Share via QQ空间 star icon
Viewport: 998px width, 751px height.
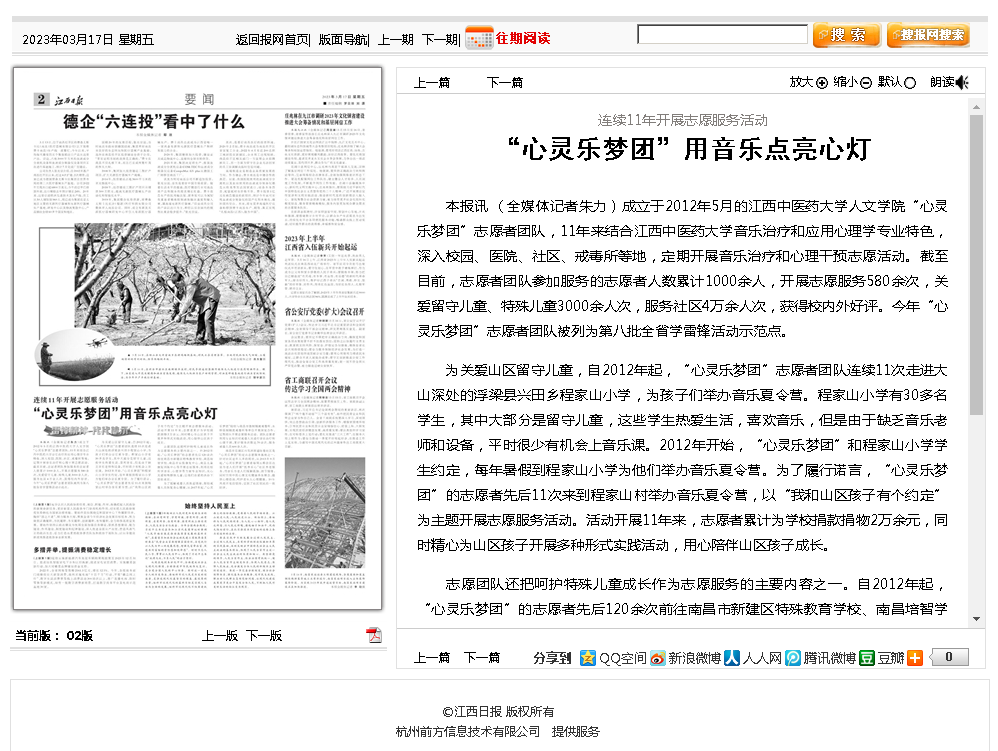[587, 657]
